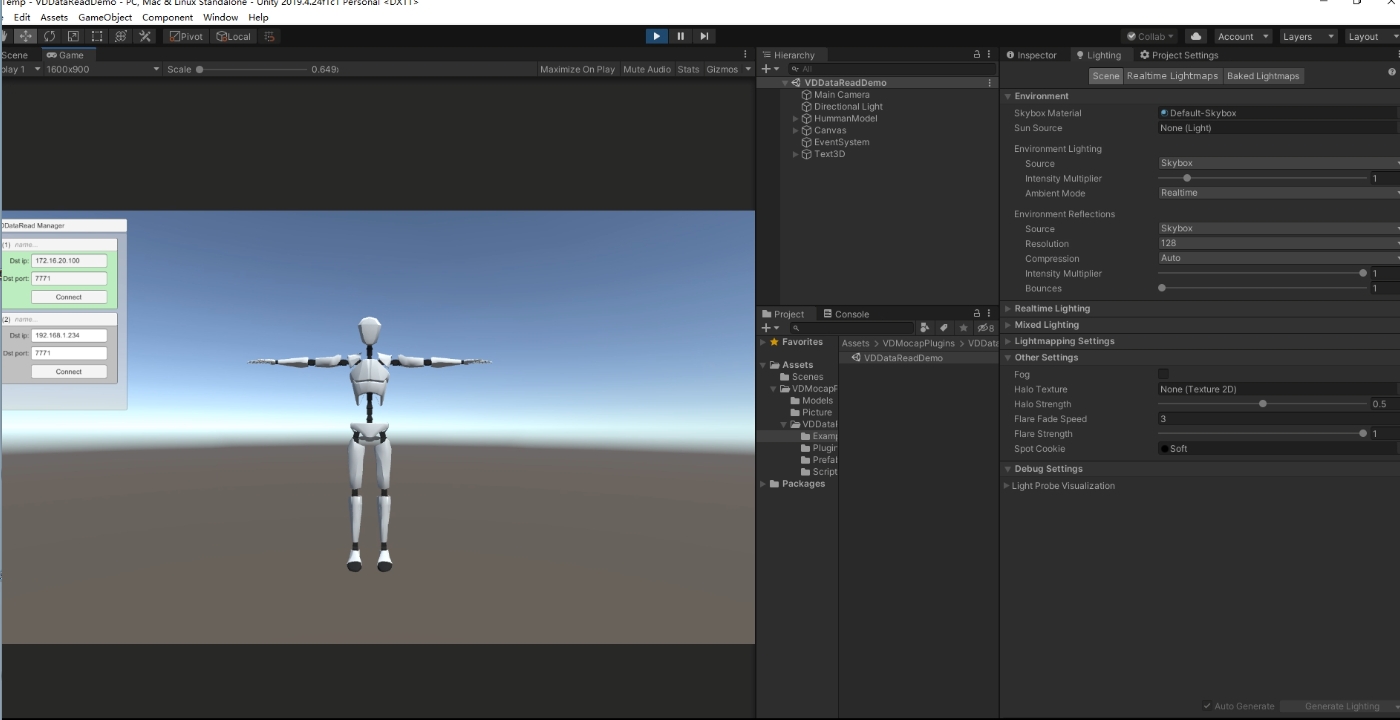
Task: Open the 1600x900 resolution dropdown
Action: pyautogui.click(x=102, y=69)
